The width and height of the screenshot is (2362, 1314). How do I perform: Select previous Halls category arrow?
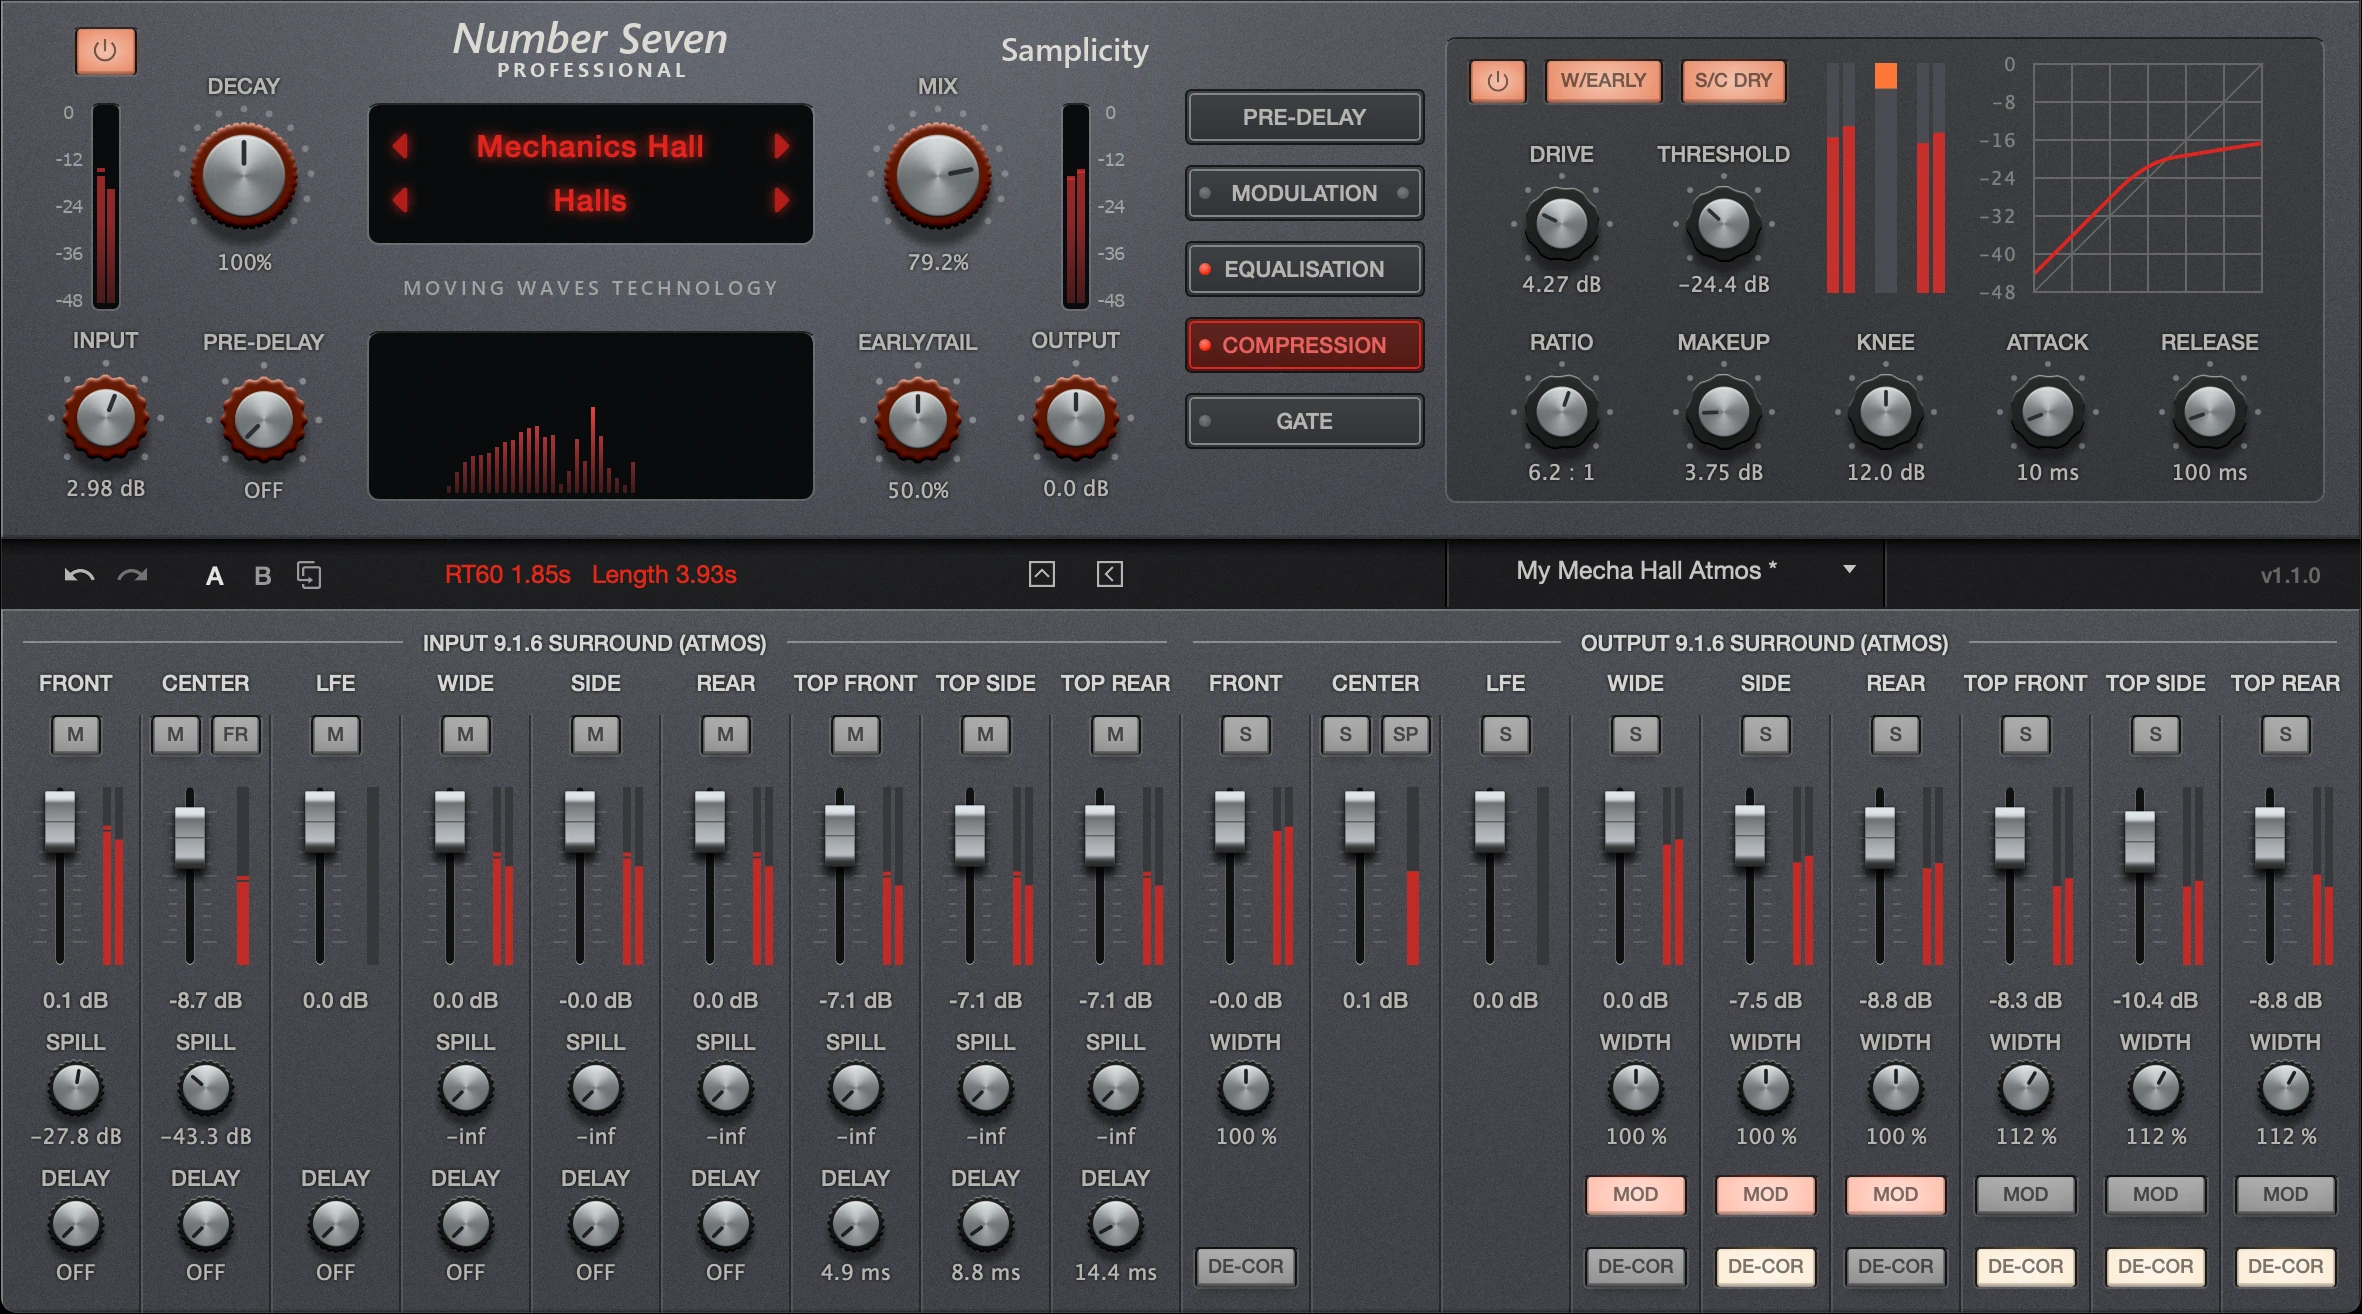point(401,200)
